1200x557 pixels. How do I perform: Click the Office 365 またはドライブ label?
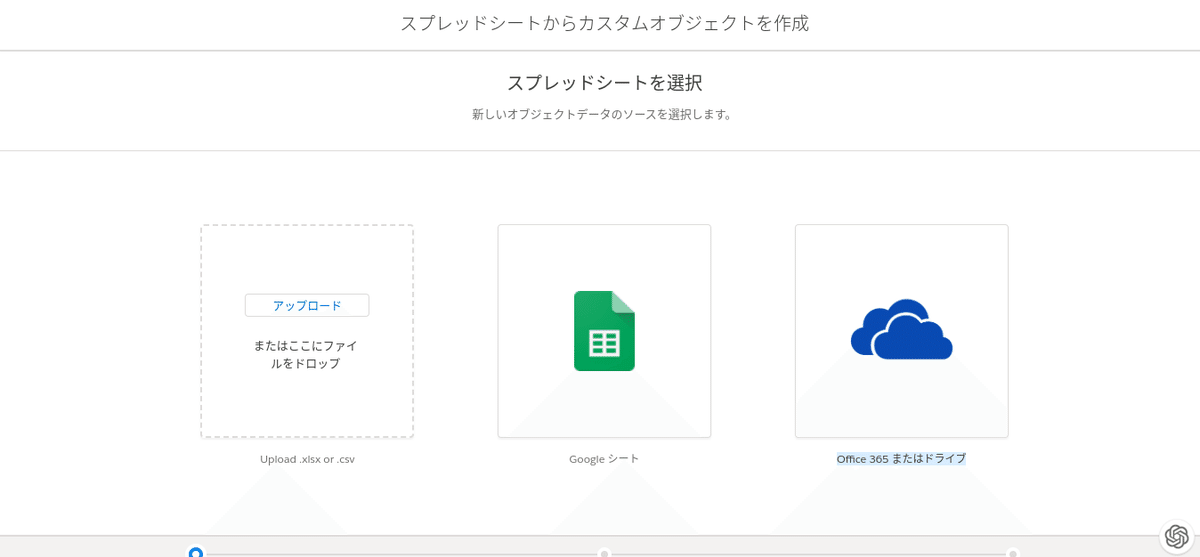point(901,459)
